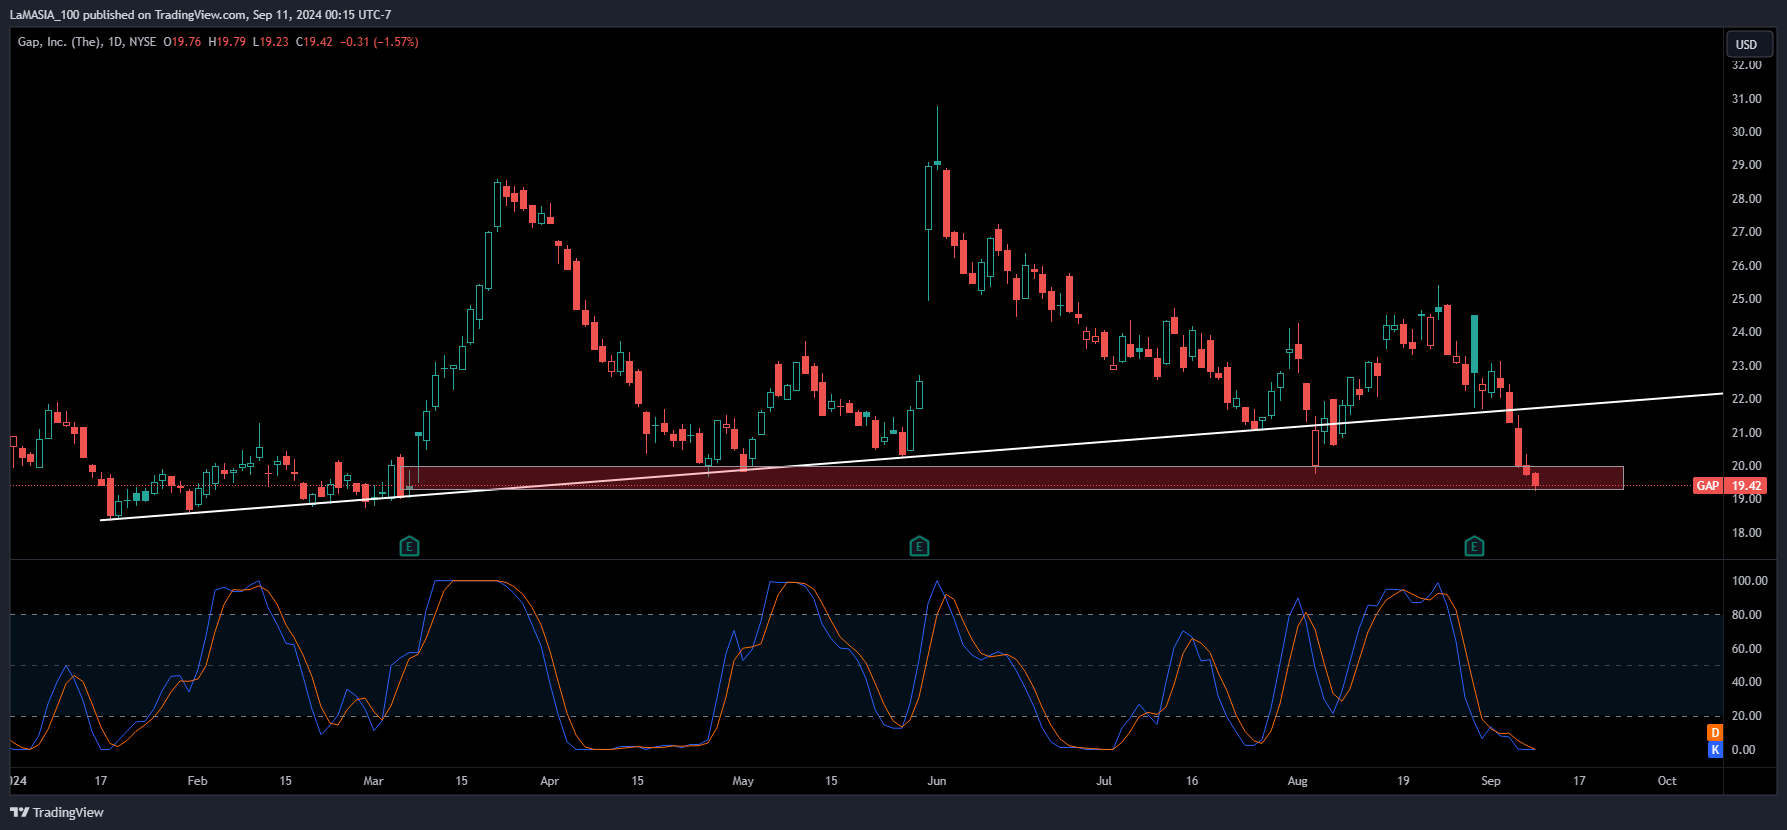Click the 22.00 price axis label
The width and height of the screenshot is (1787, 830).
[1747, 398]
